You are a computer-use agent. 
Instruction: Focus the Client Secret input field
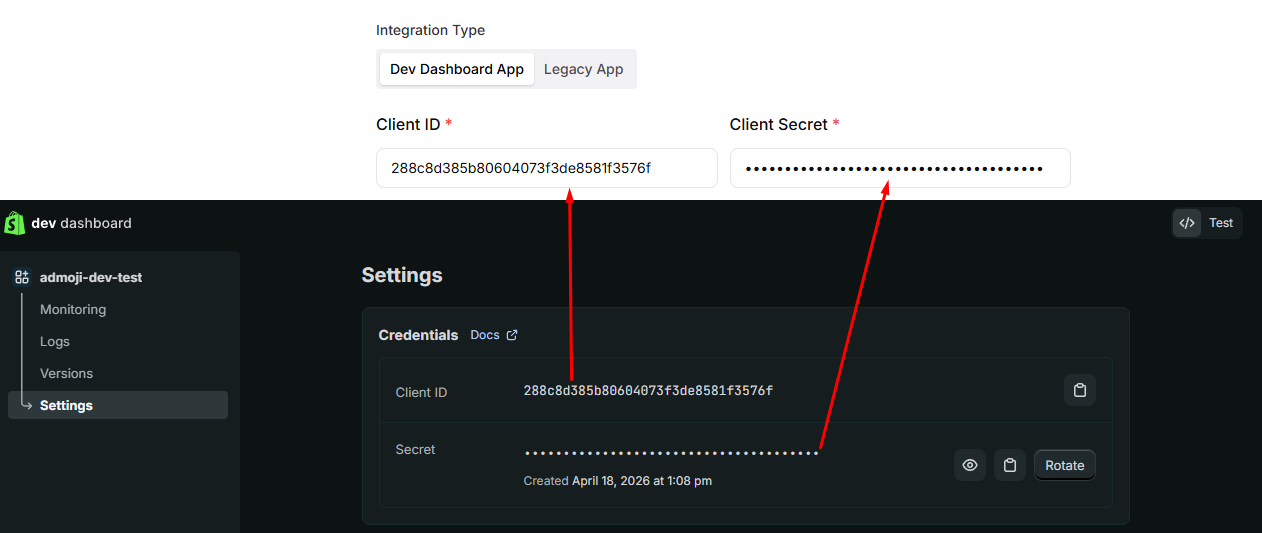coord(900,168)
